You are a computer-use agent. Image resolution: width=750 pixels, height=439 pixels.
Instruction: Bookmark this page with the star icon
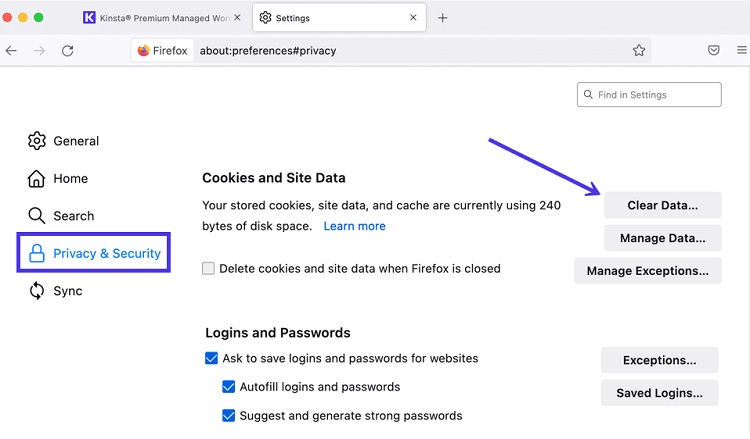pos(639,50)
